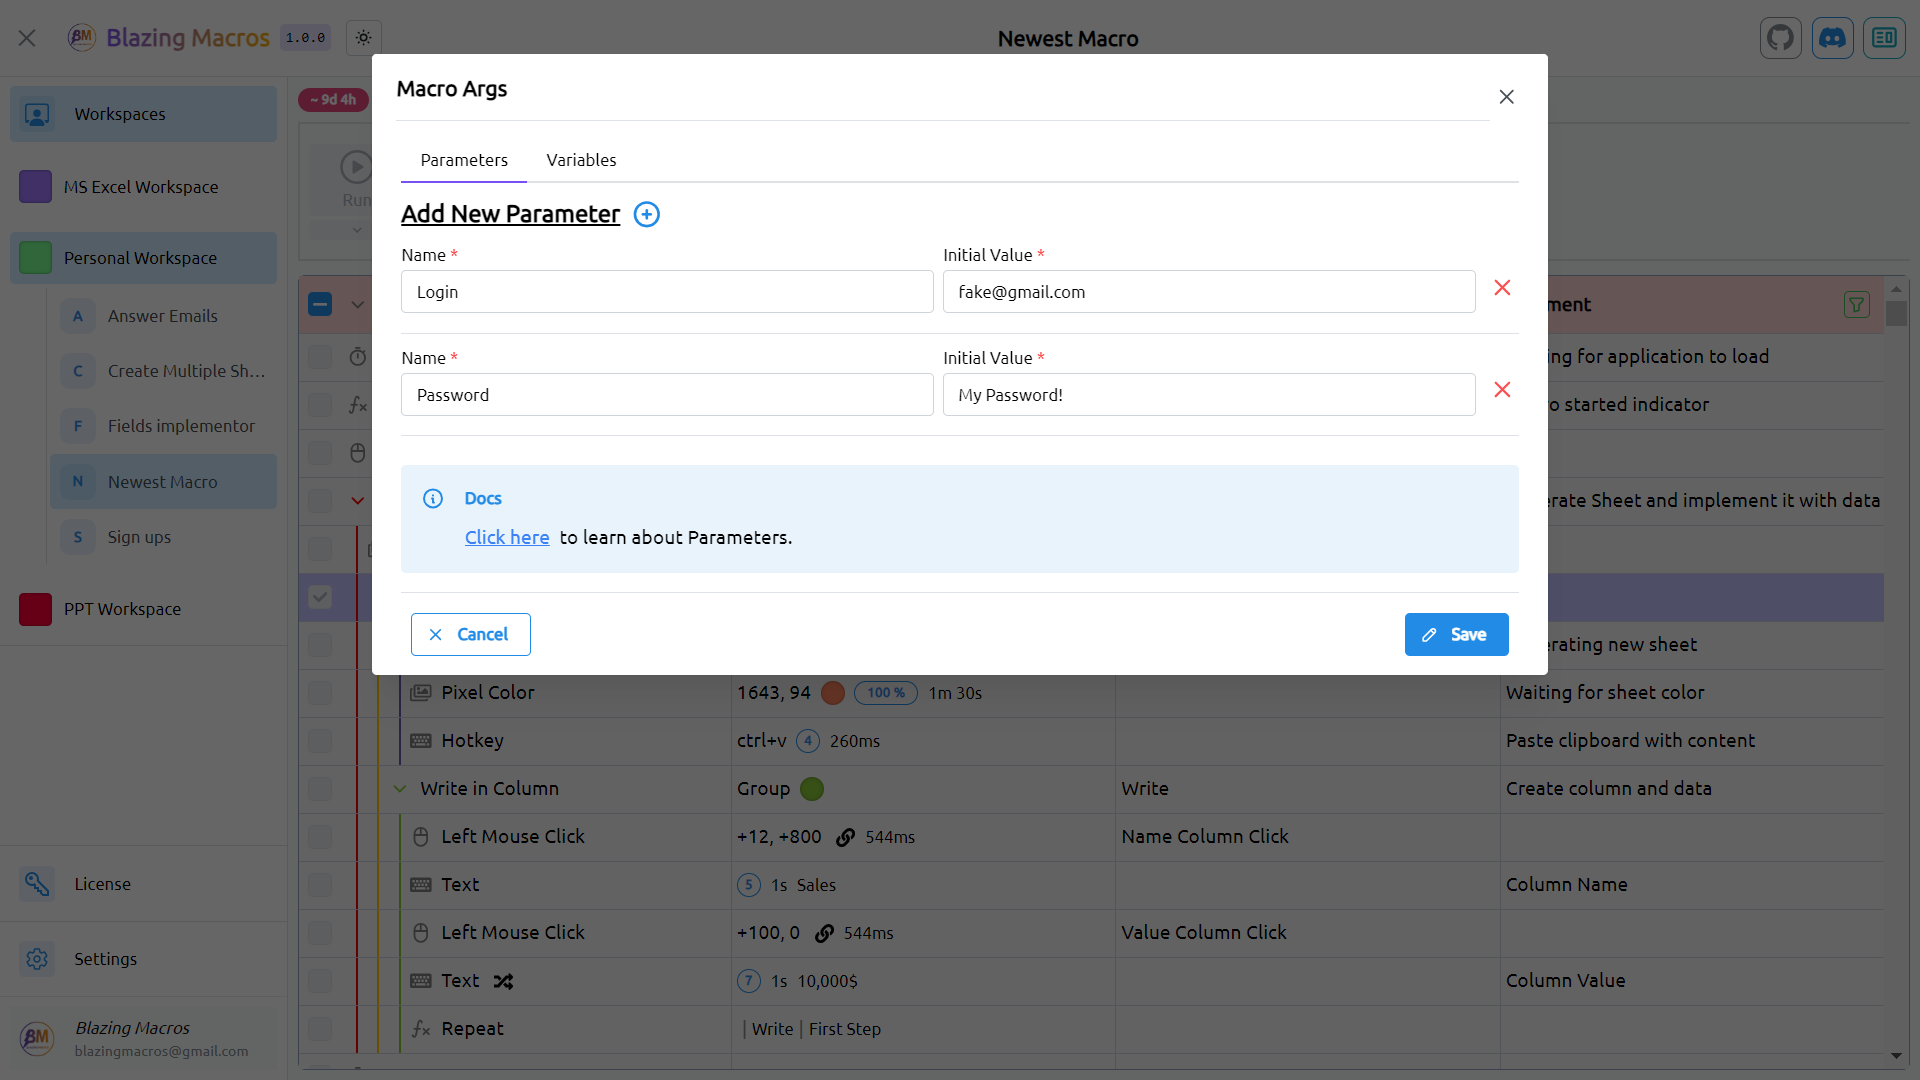The width and height of the screenshot is (1920, 1080).
Task: Select Personal Workspace
Action: (143, 258)
